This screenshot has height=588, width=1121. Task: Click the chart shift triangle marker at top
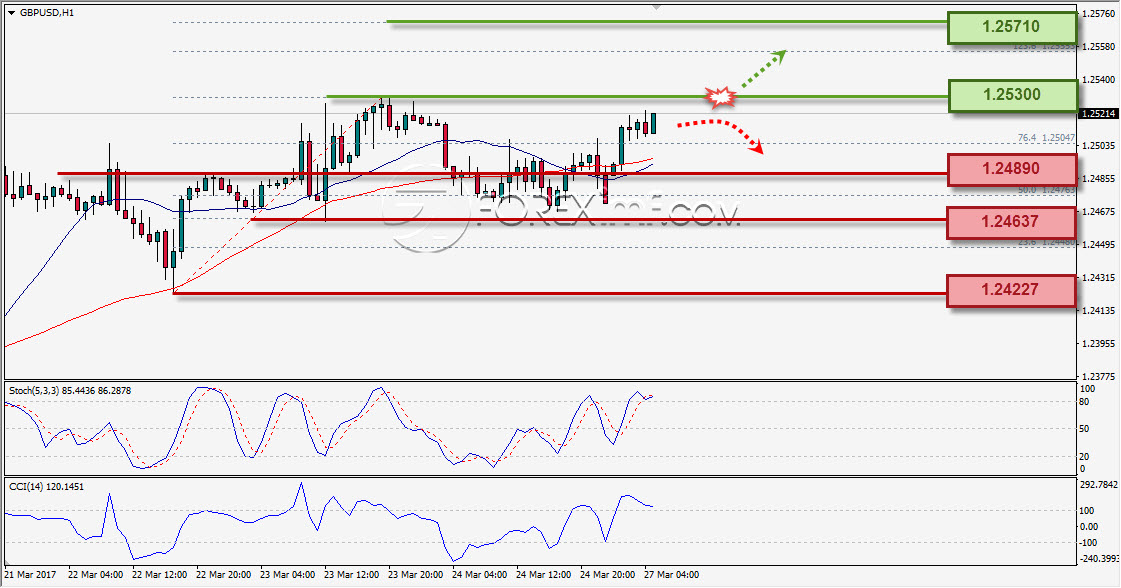coord(657,7)
